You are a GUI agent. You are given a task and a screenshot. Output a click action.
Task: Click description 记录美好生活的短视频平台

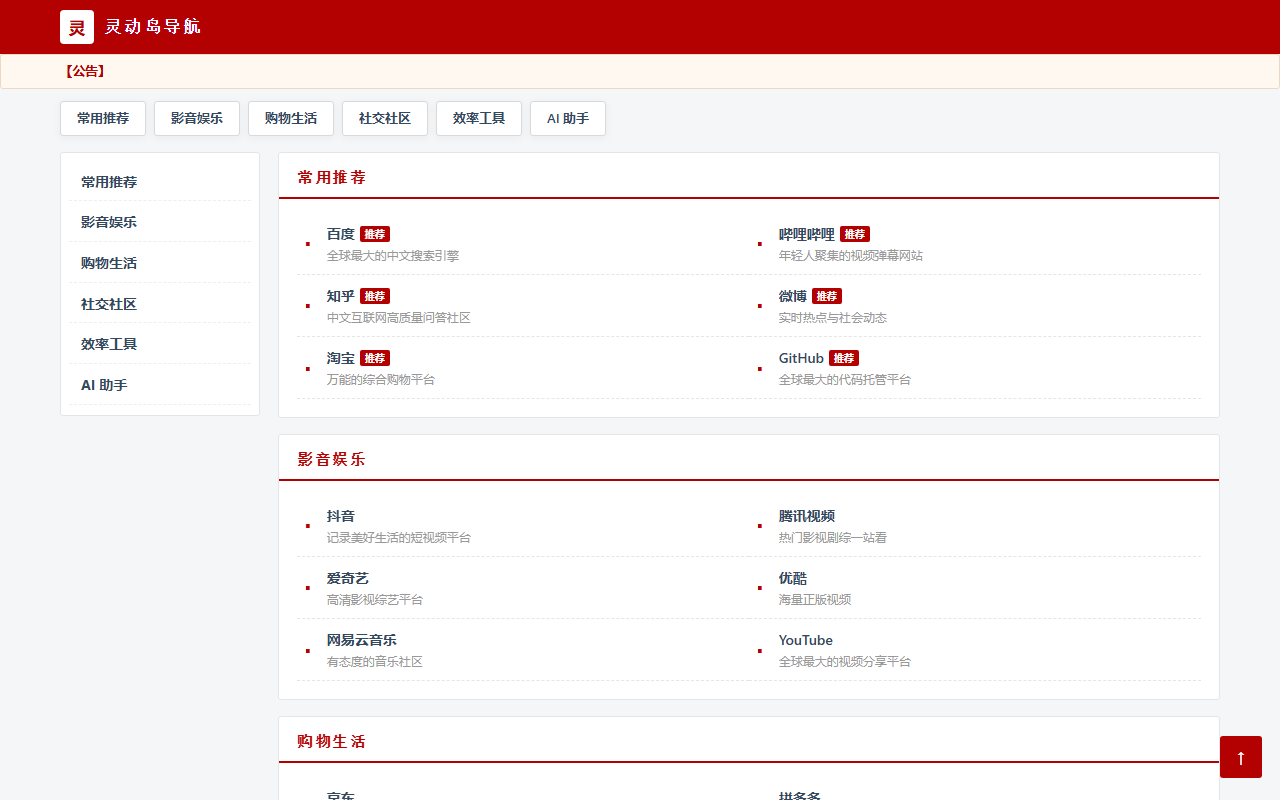click(x=399, y=538)
